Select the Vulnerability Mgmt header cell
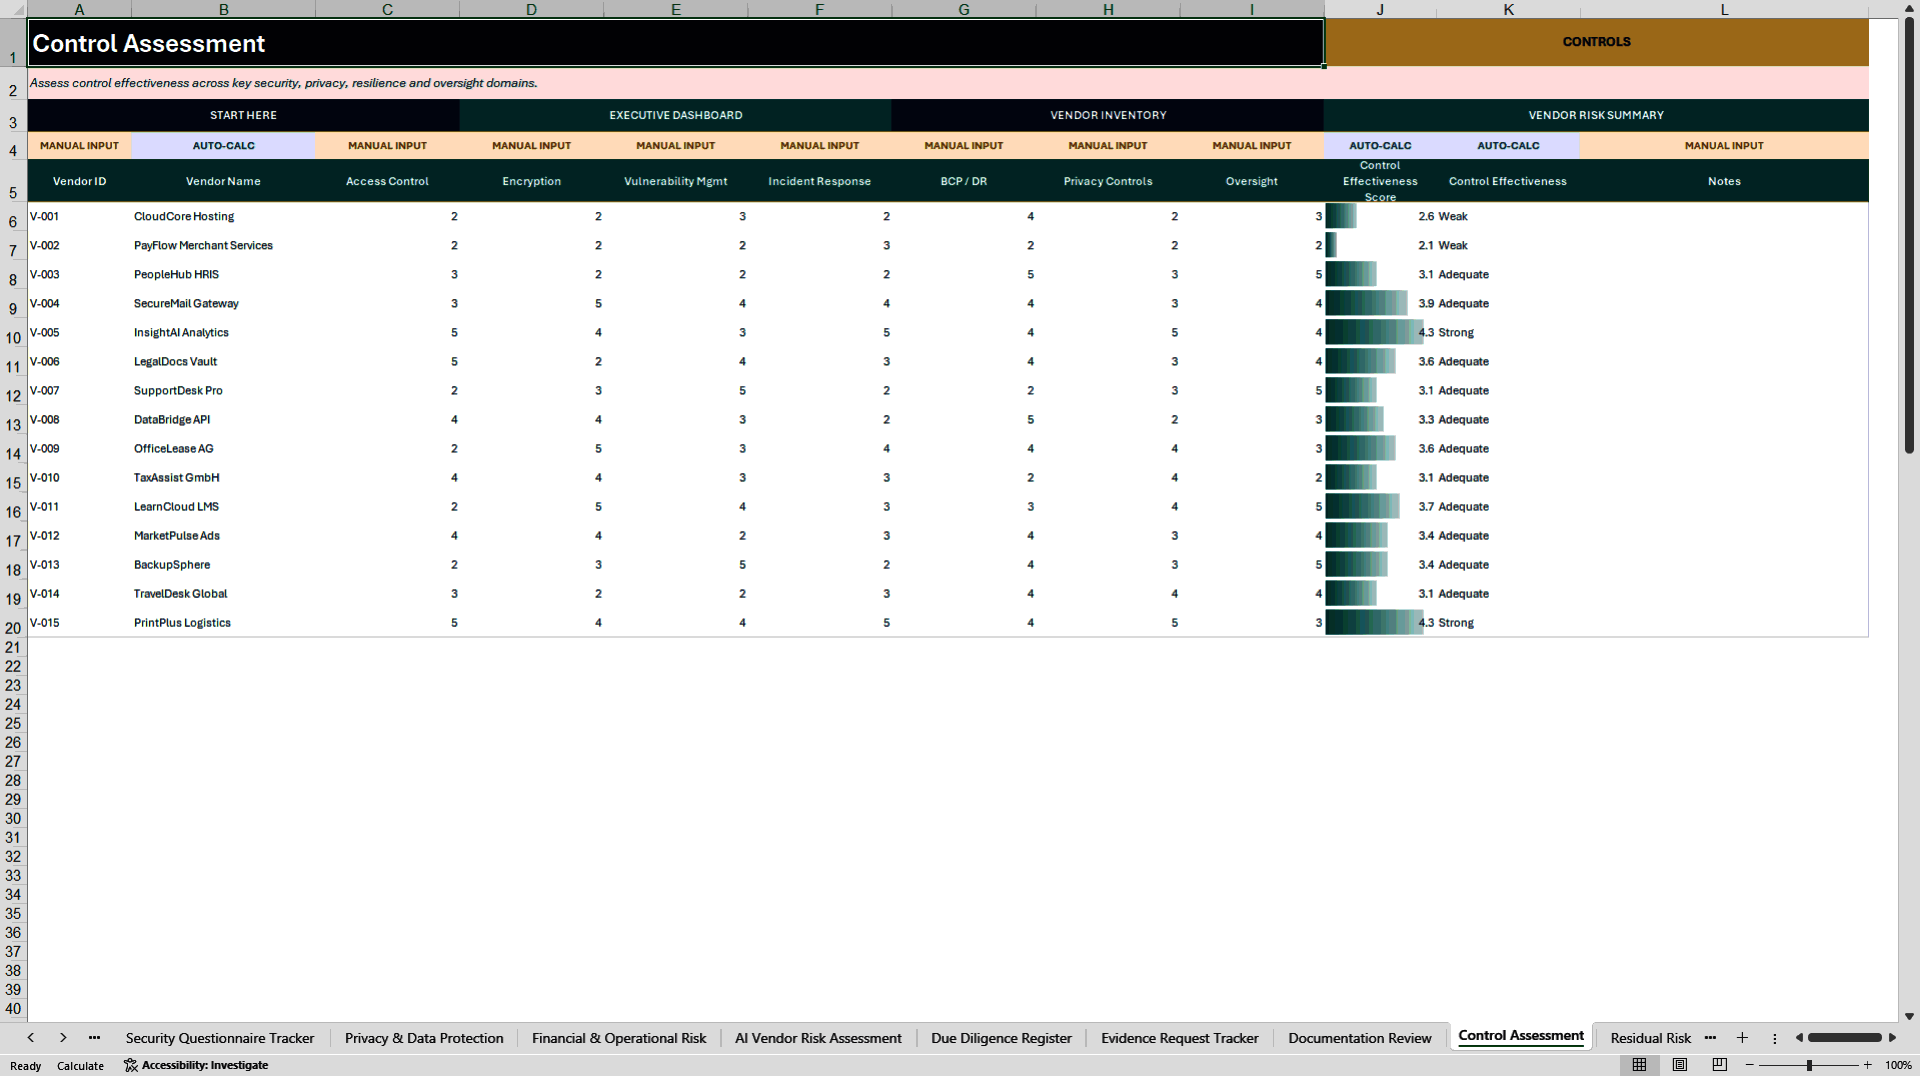 point(676,181)
